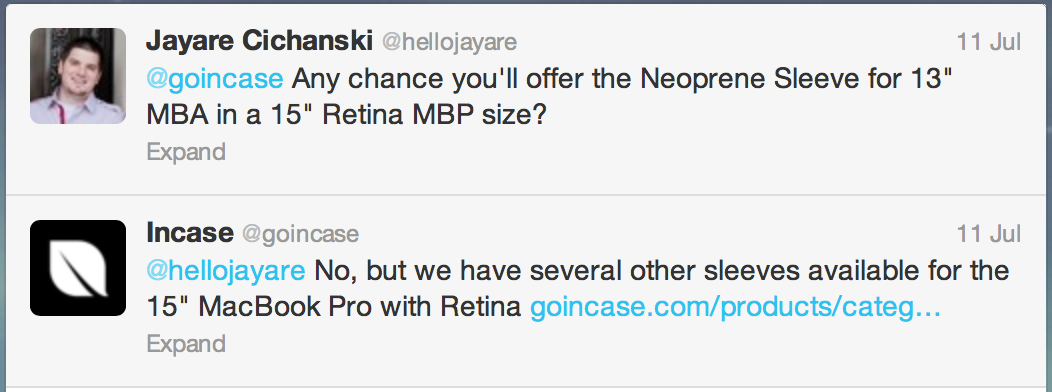The image size is (1052, 392).
Task: Follow the blue @hellojayare mention in Incase's reply
Action: (226, 272)
